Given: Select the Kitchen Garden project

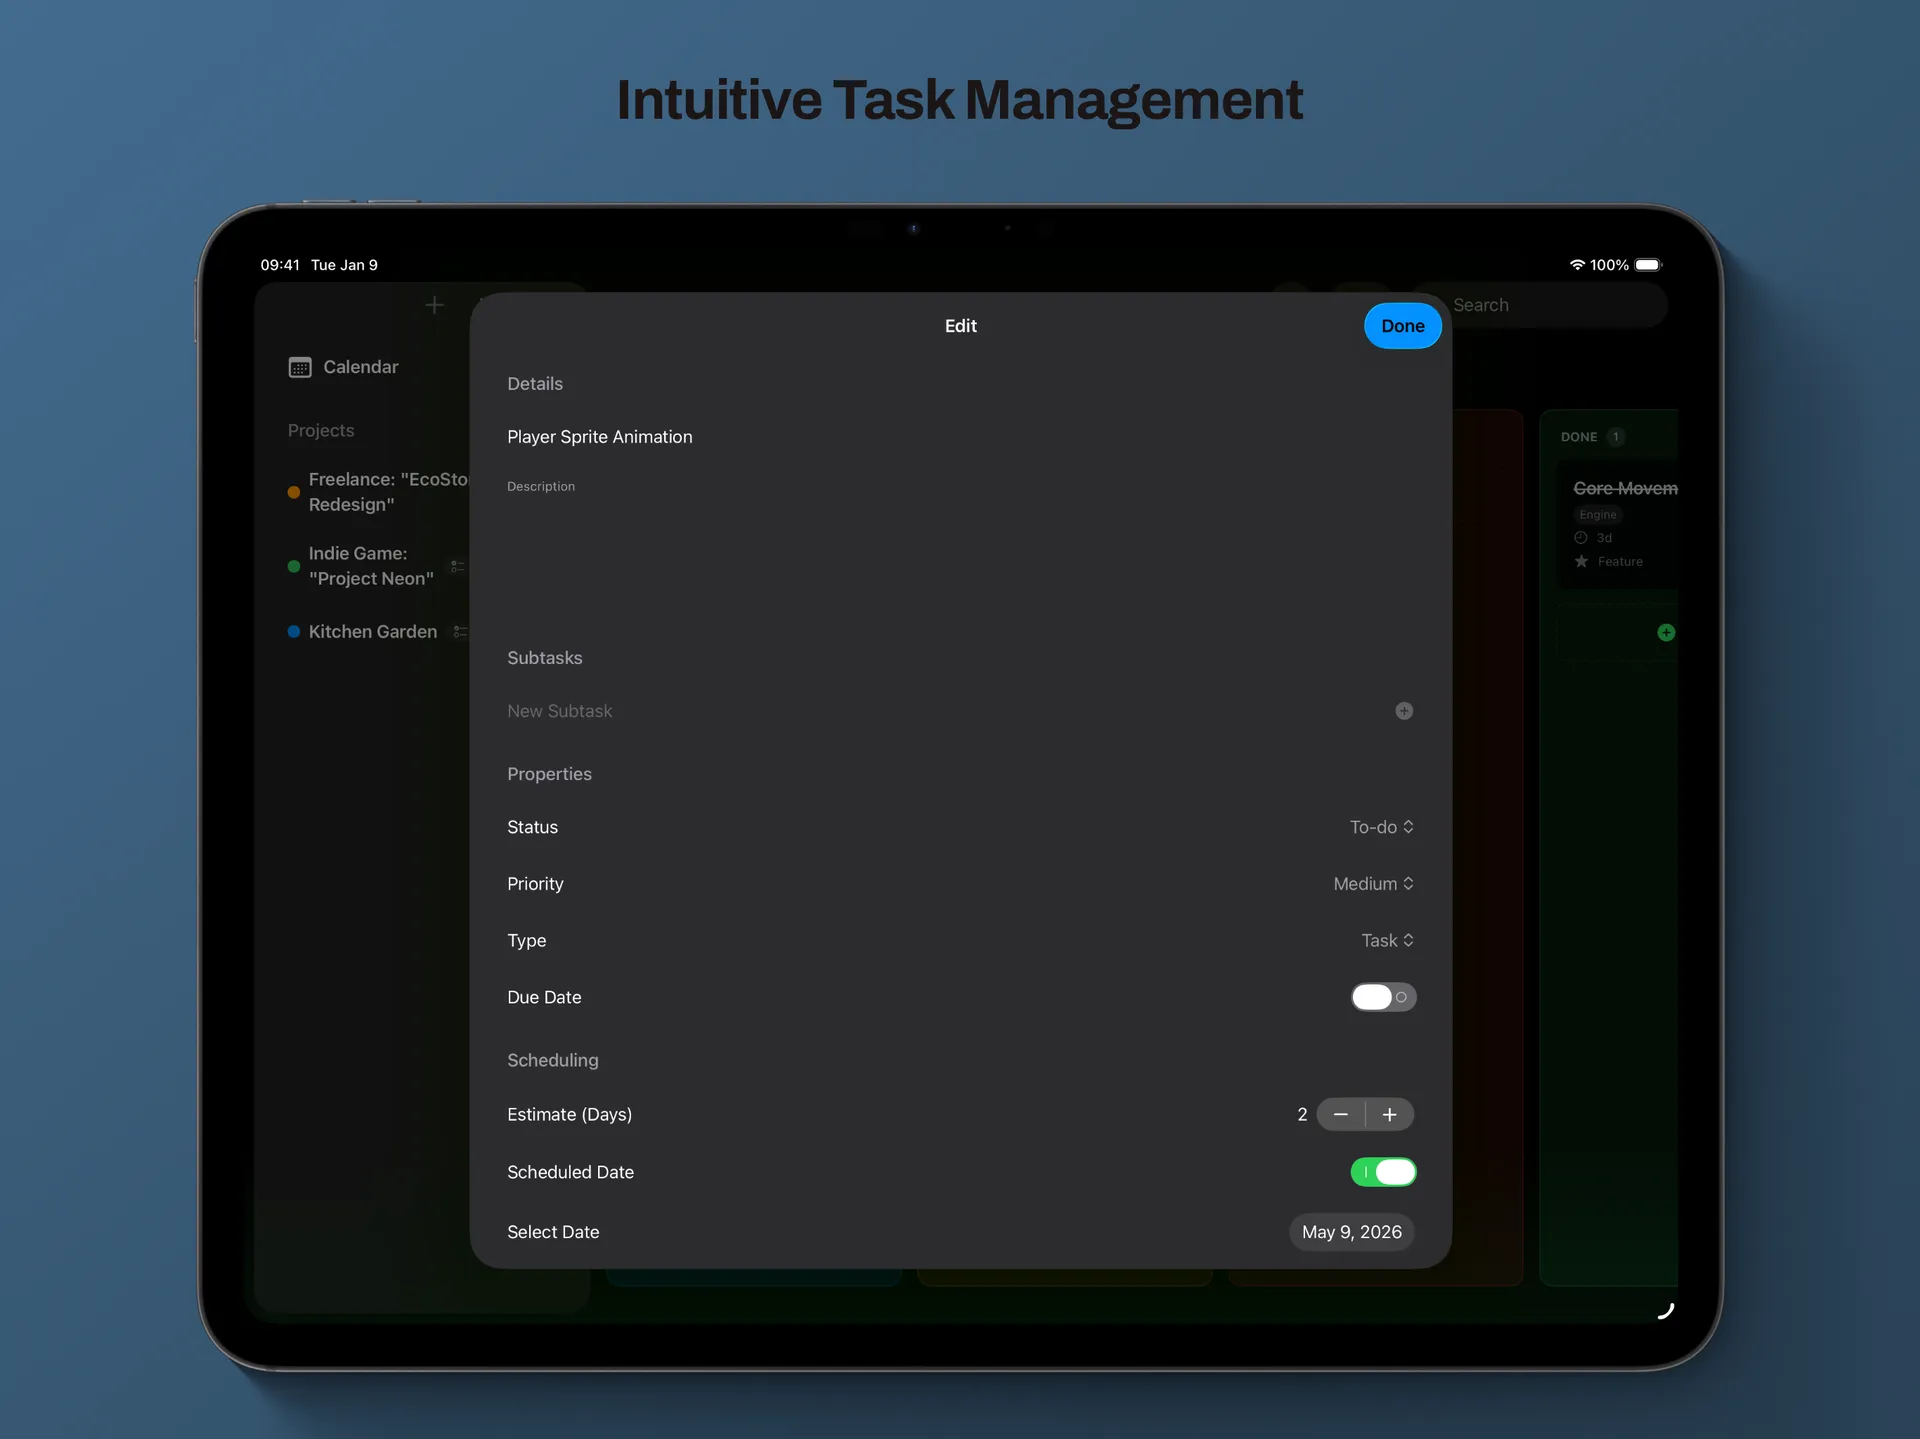Looking at the screenshot, I should pos(372,632).
